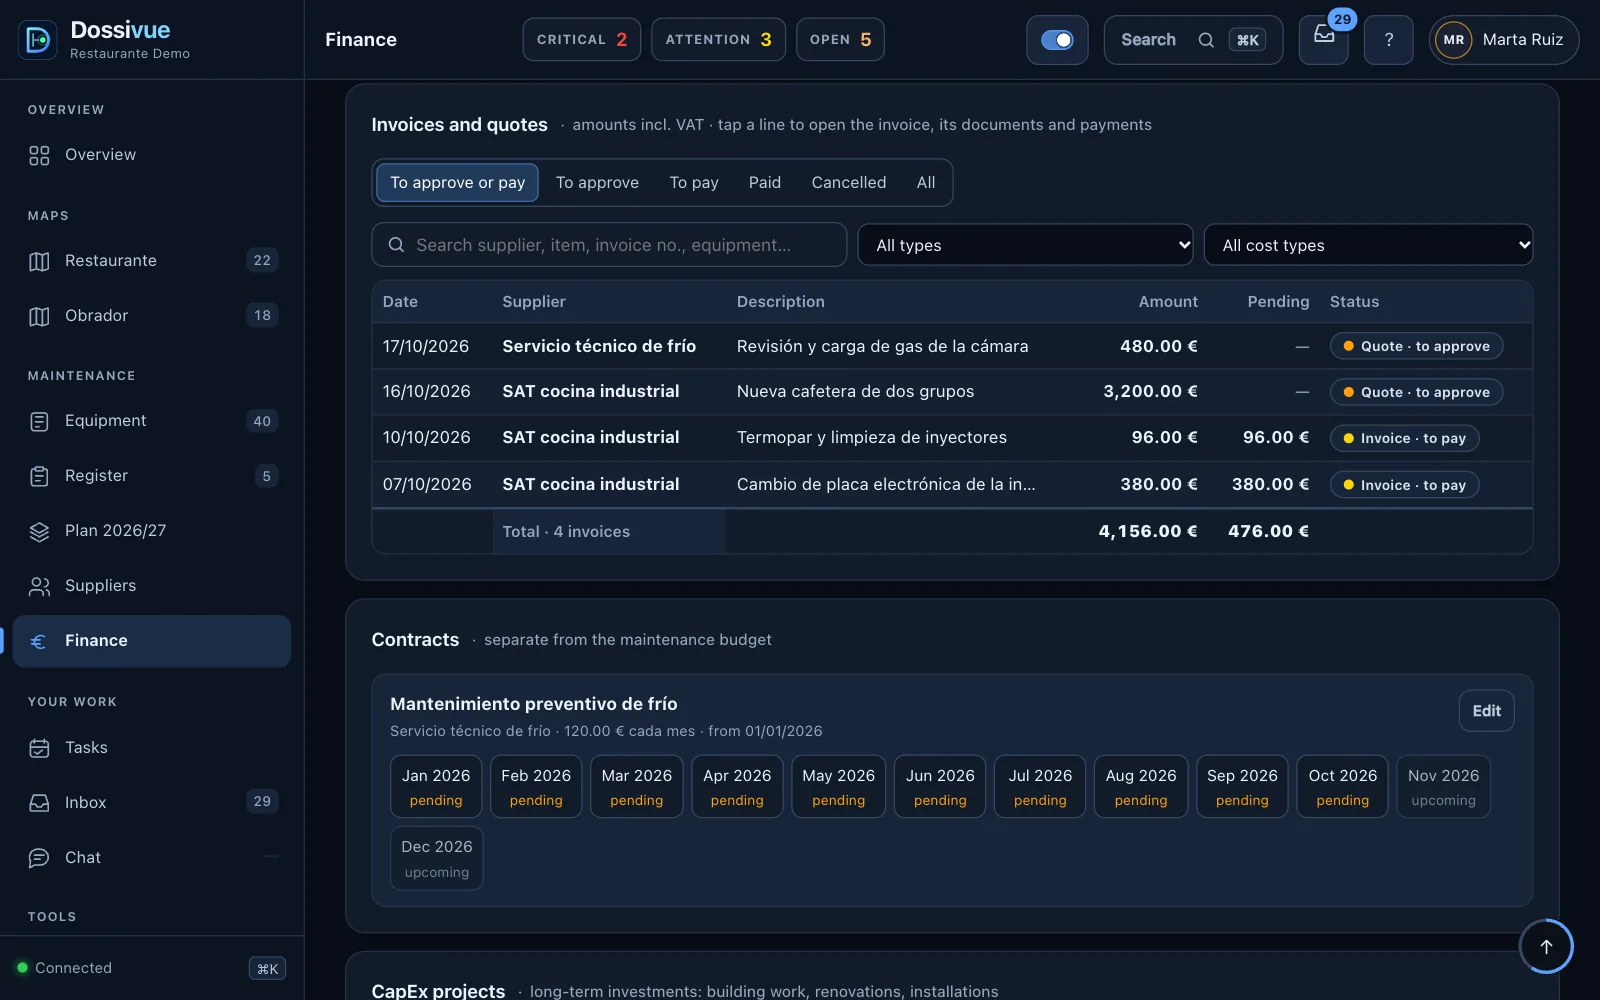The width and height of the screenshot is (1600, 1000).
Task: Open the Marta Ruiz user menu
Action: (1504, 40)
